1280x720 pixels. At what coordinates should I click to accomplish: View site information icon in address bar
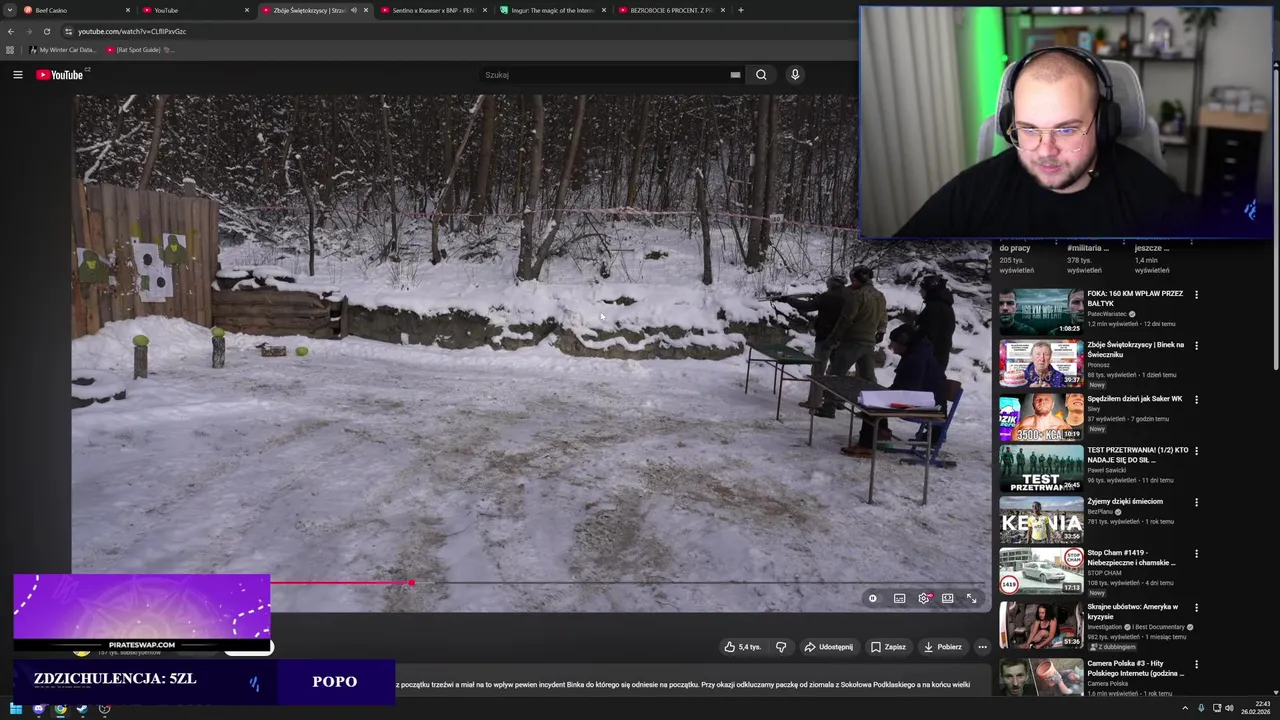click(x=68, y=31)
